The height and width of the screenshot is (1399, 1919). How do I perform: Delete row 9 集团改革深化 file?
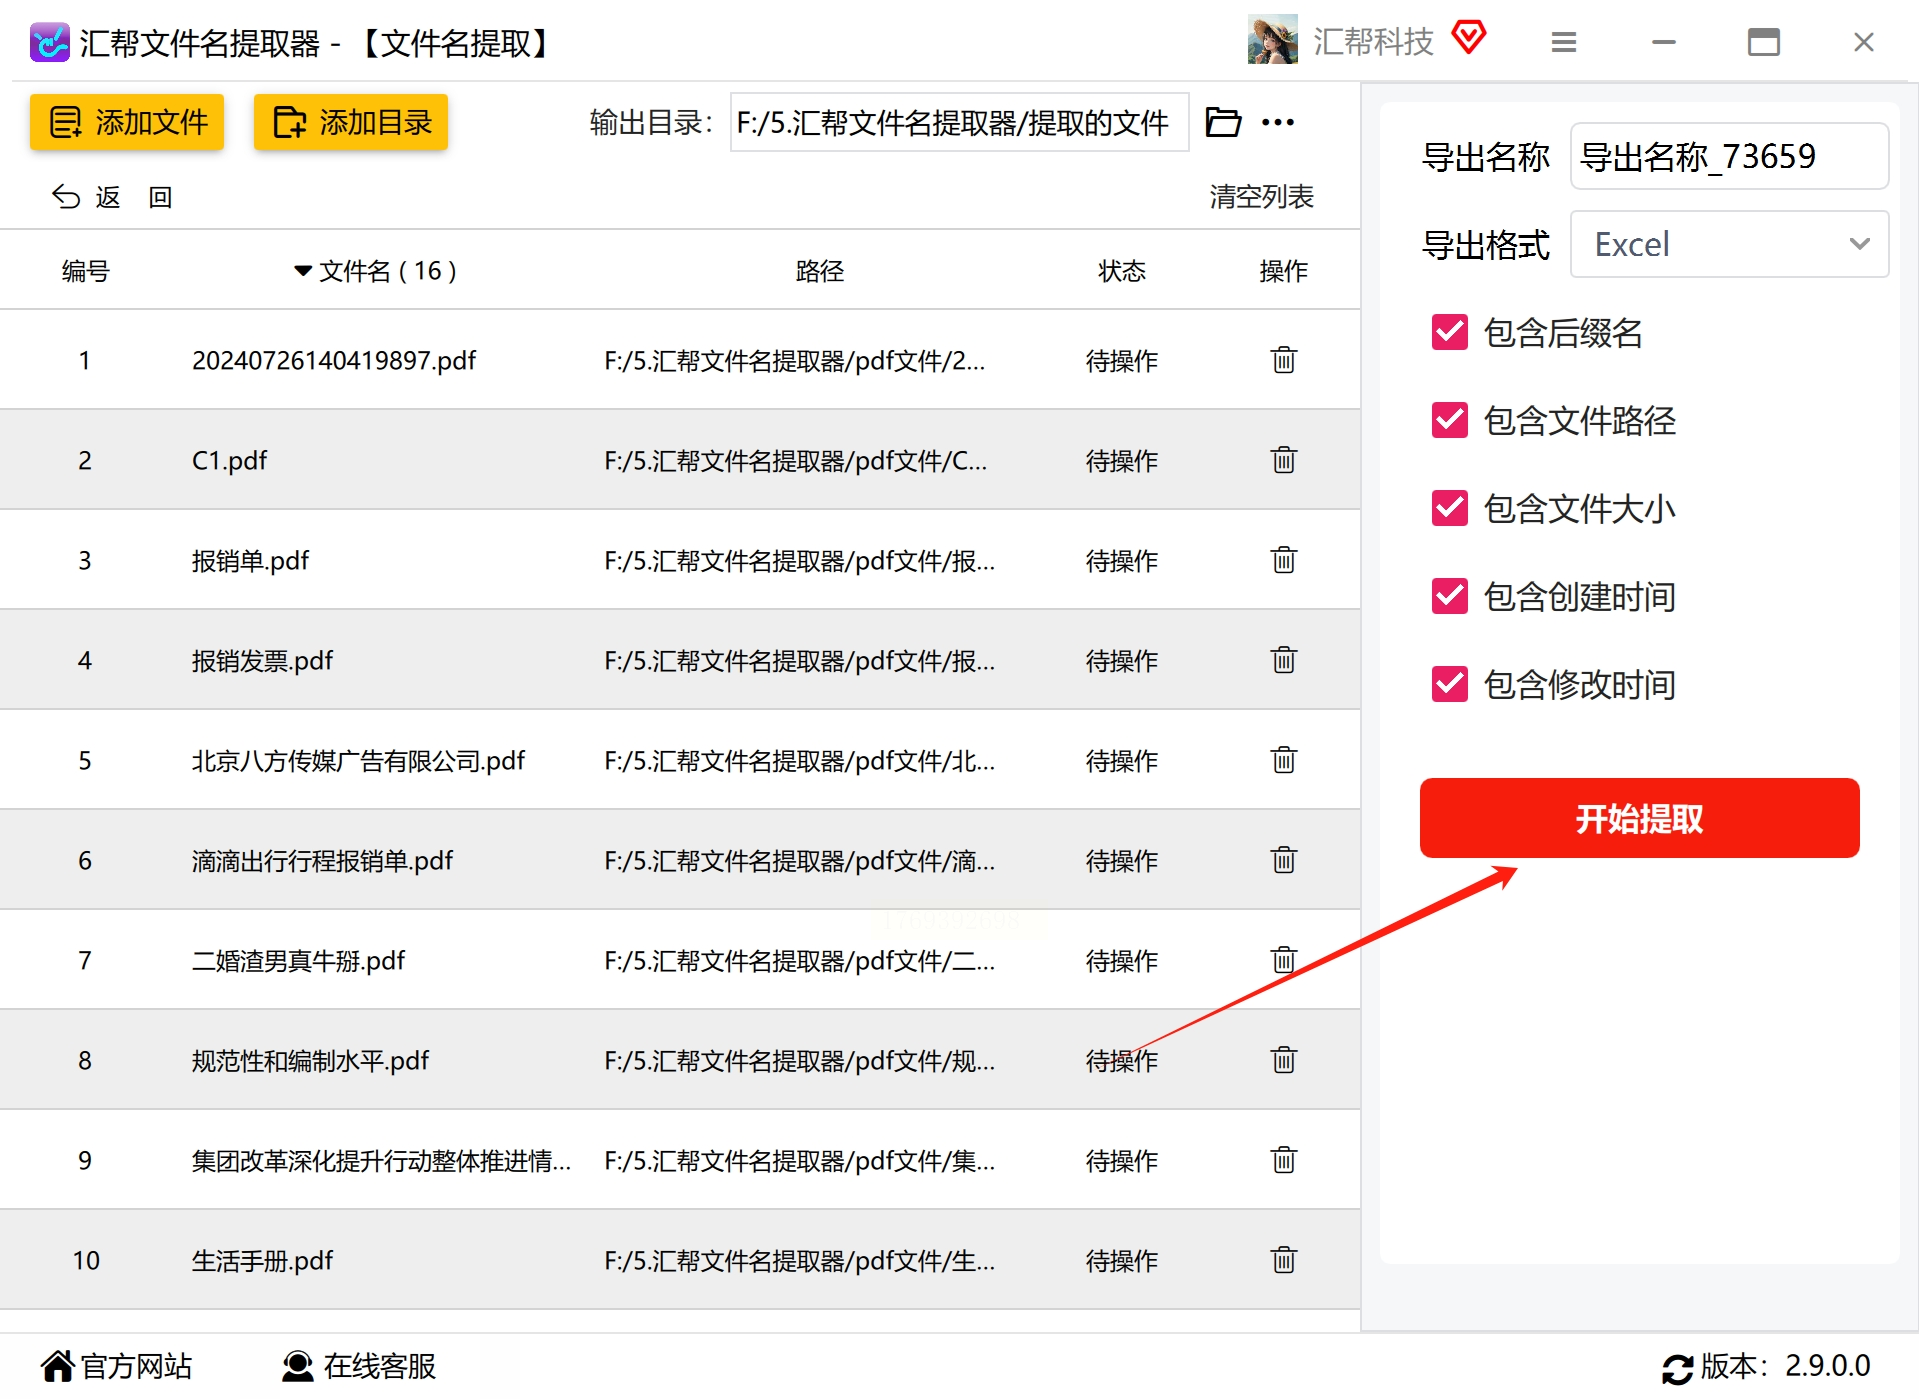click(1284, 1160)
